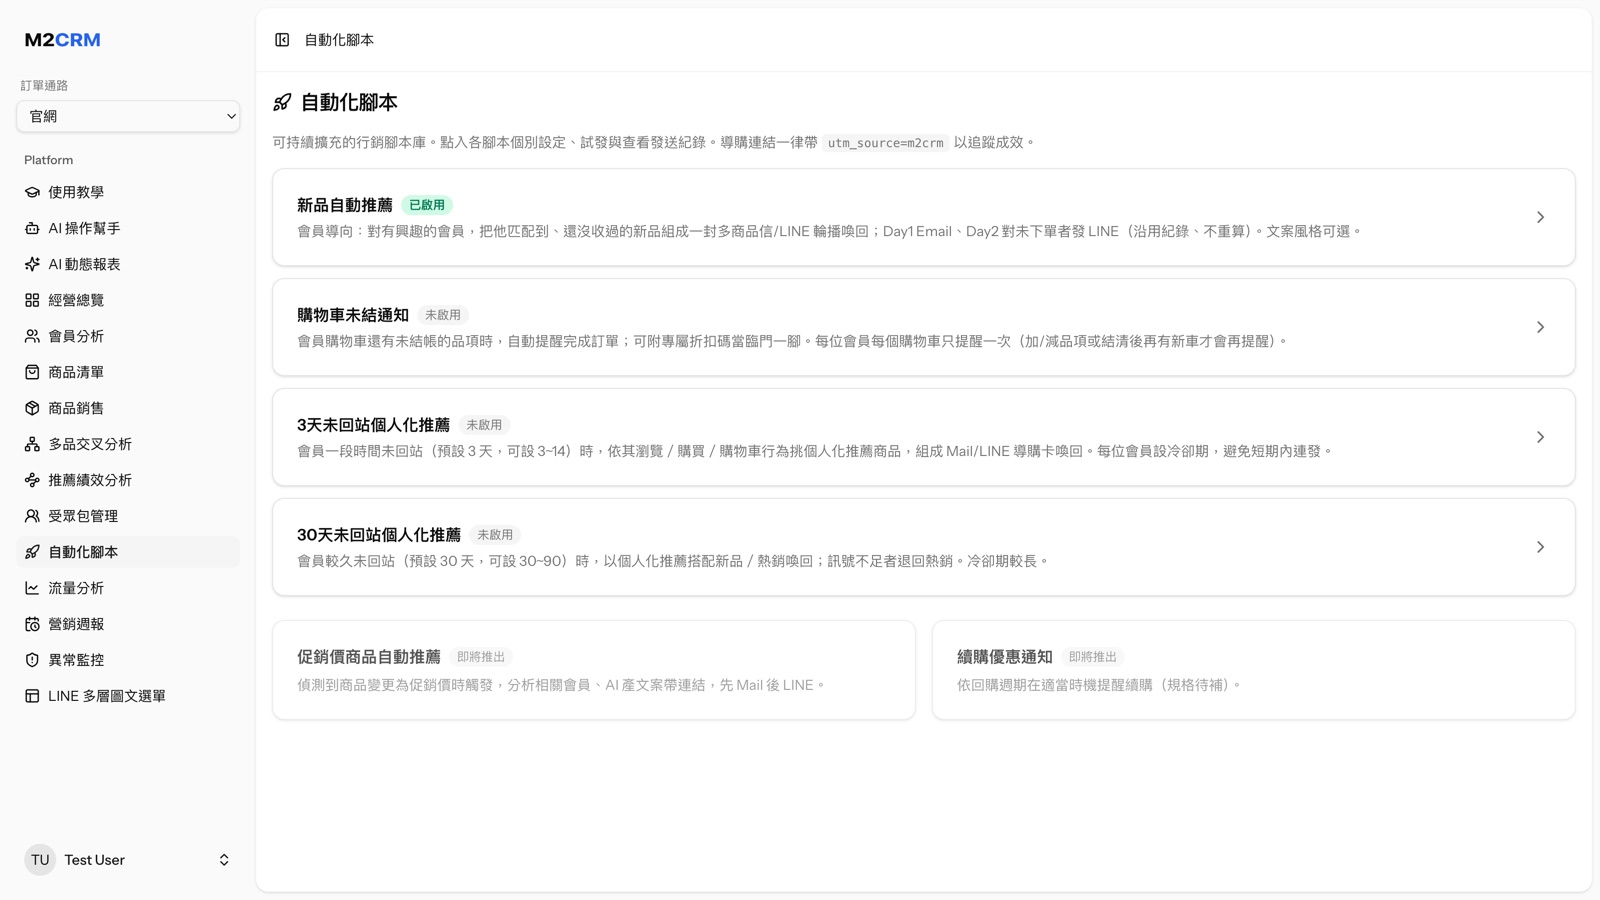Click the AI 動態報表 sparkle icon
1600x900 pixels.
click(x=32, y=264)
